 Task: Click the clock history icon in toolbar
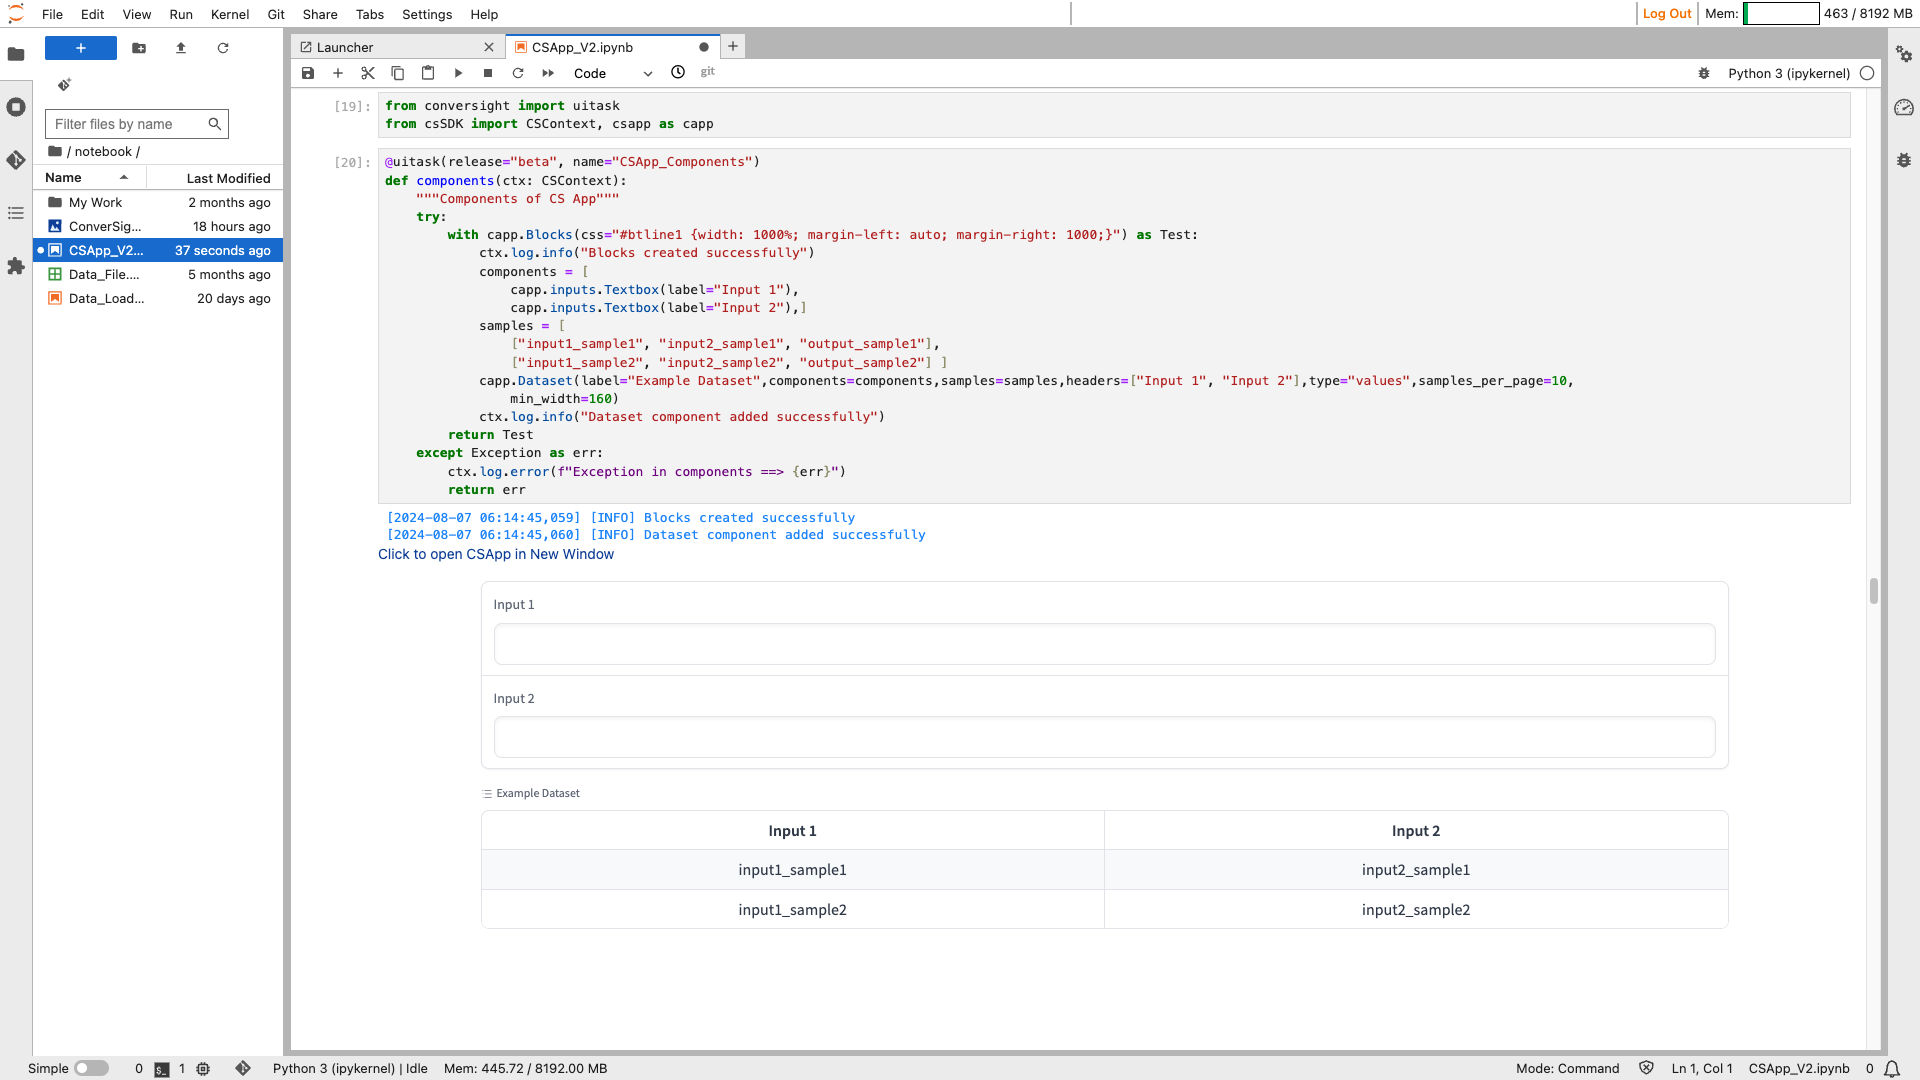678,72
